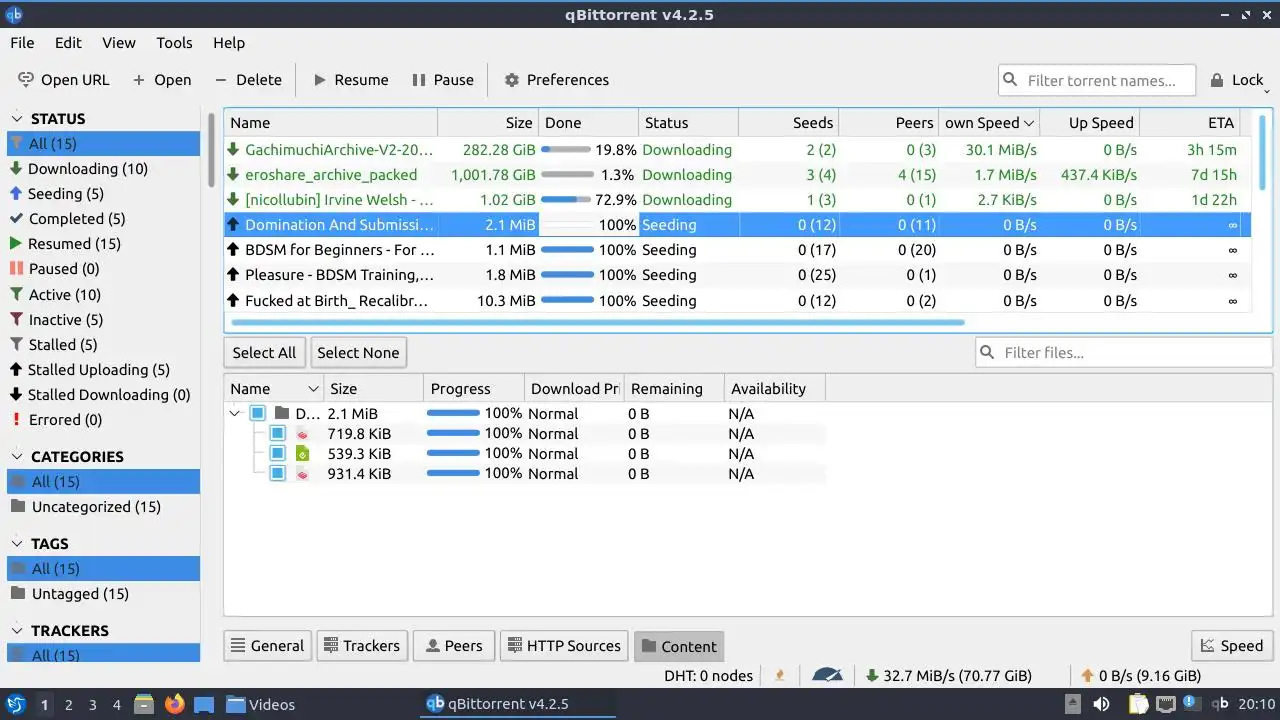Viewport: 1280px width, 720px height.
Task: Open the Edit menu
Action: pos(68,43)
